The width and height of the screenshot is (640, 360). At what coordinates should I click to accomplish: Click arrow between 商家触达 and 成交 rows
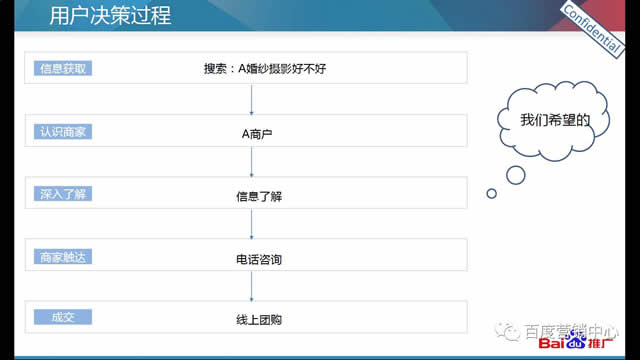[251, 287]
